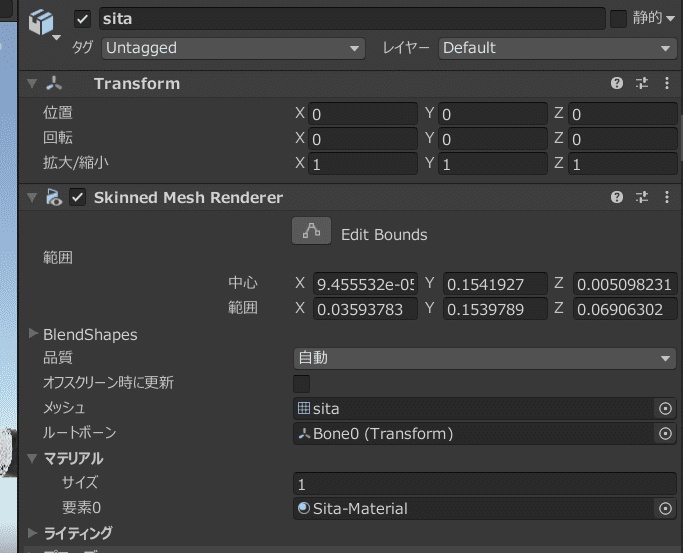This screenshot has width=683, height=553.
Task: Click the 回転 label
Action: click(x=57, y=138)
